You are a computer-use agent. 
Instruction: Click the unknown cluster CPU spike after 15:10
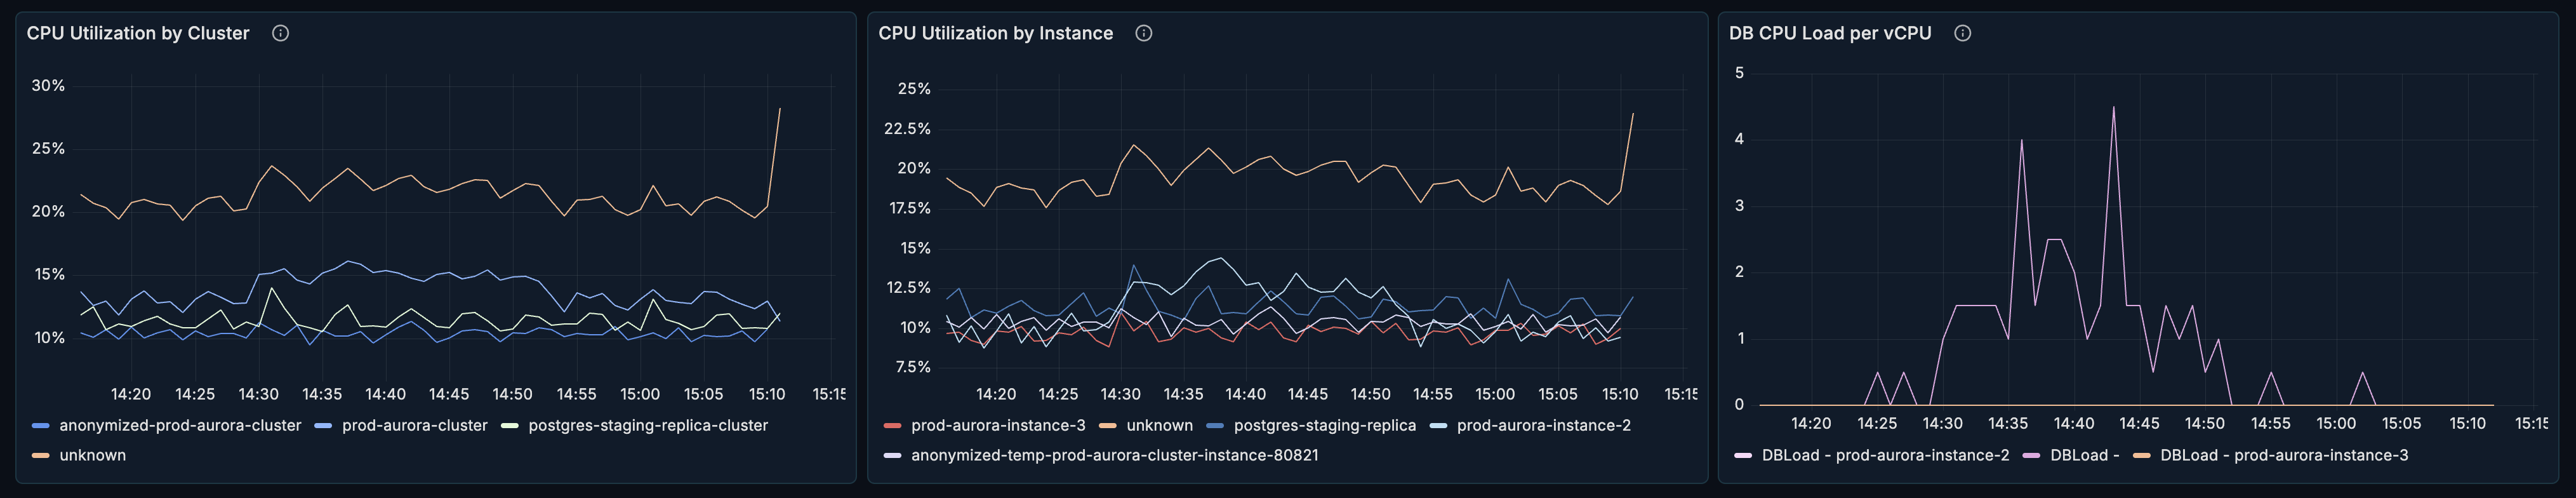[779, 109]
